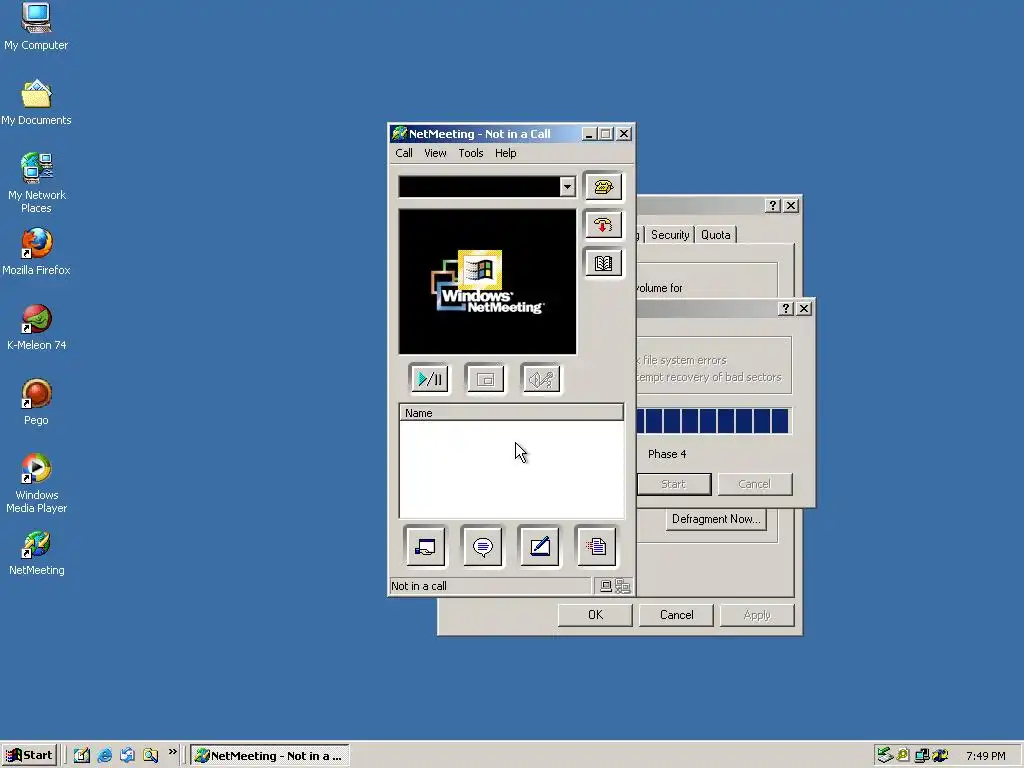Click Cancel in the Check Disk dialog
Screen dimensions: 1024x768
(754, 484)
